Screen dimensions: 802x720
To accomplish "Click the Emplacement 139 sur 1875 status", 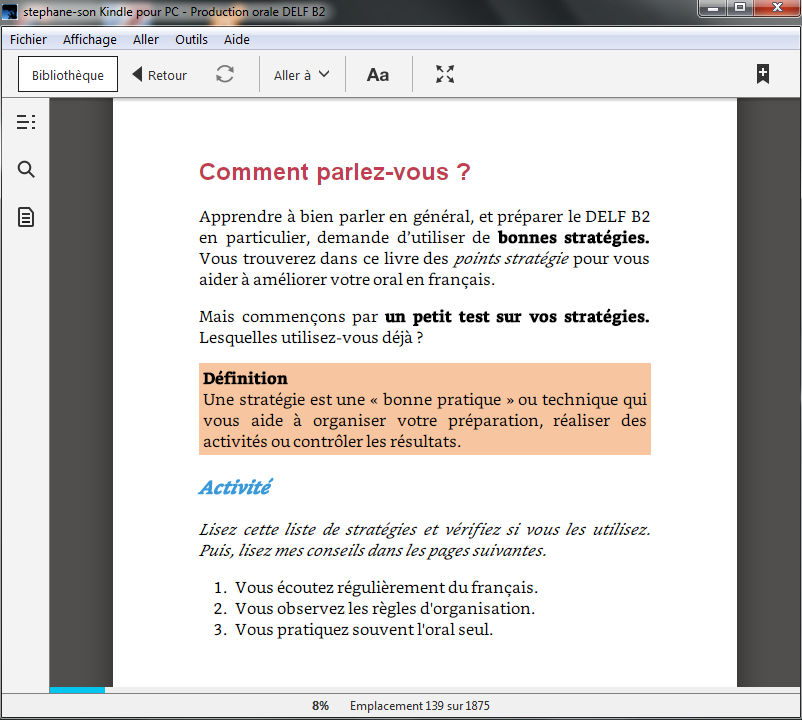I will 419,706.
